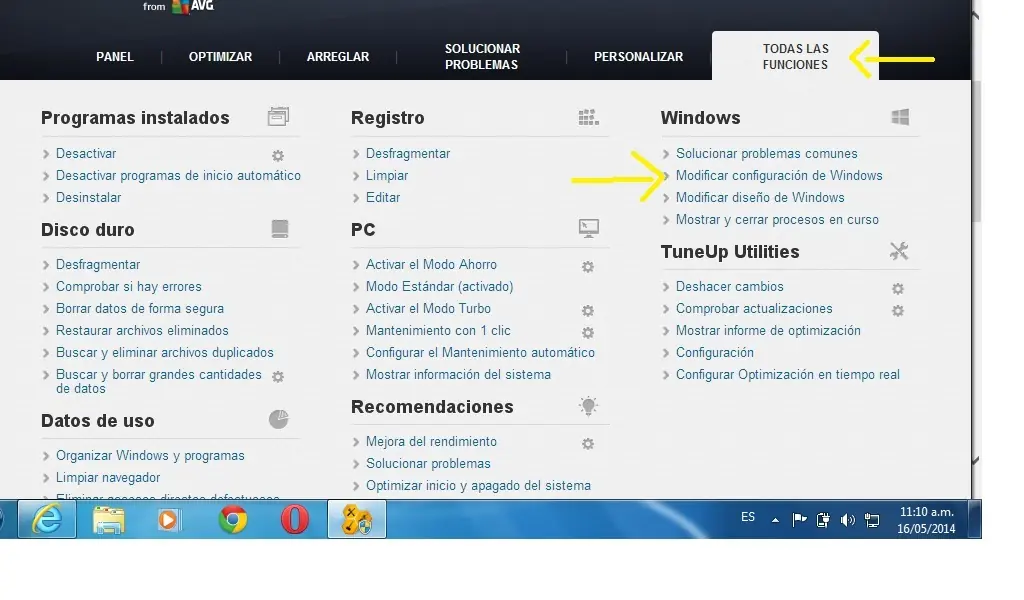Click Desactivar programas de inicio automático
1024x600 pixels.
tap(178, 175)
